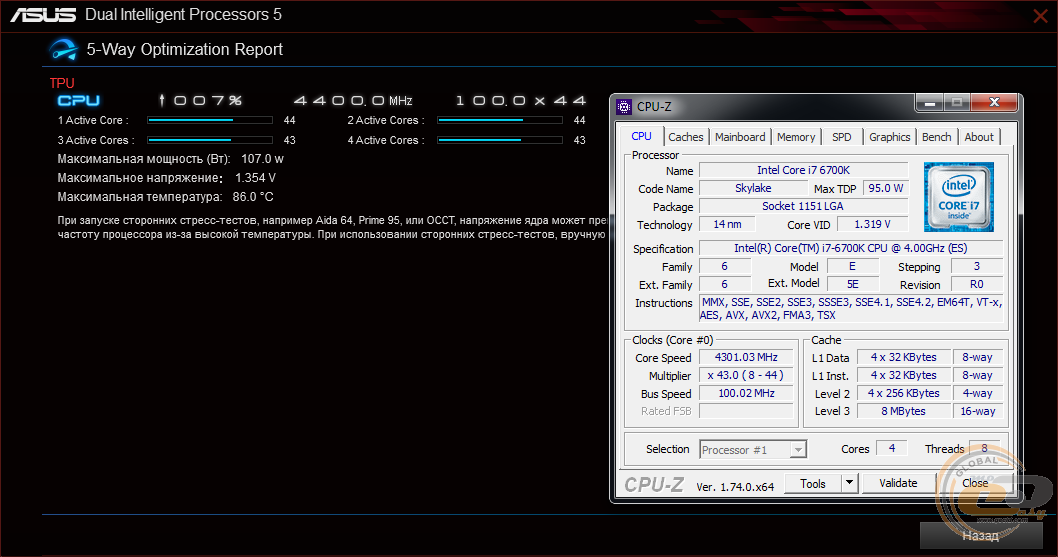Click the Multiplier value x 43.0 (8 - 44)
Screen dimensions: 1058x557
pyautogui.click(x=746, y=375)
